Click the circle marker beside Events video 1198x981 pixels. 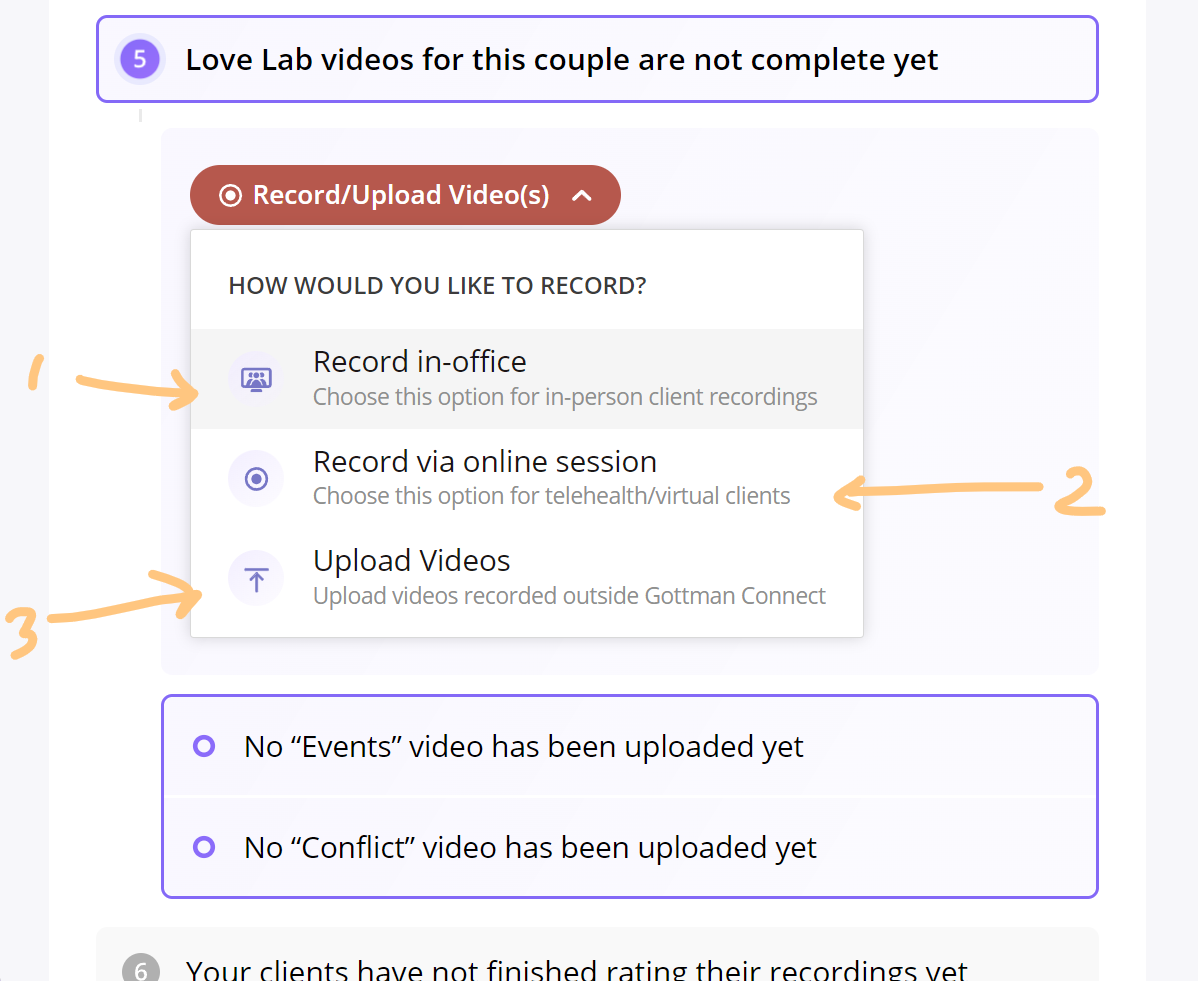pos(204,746)
